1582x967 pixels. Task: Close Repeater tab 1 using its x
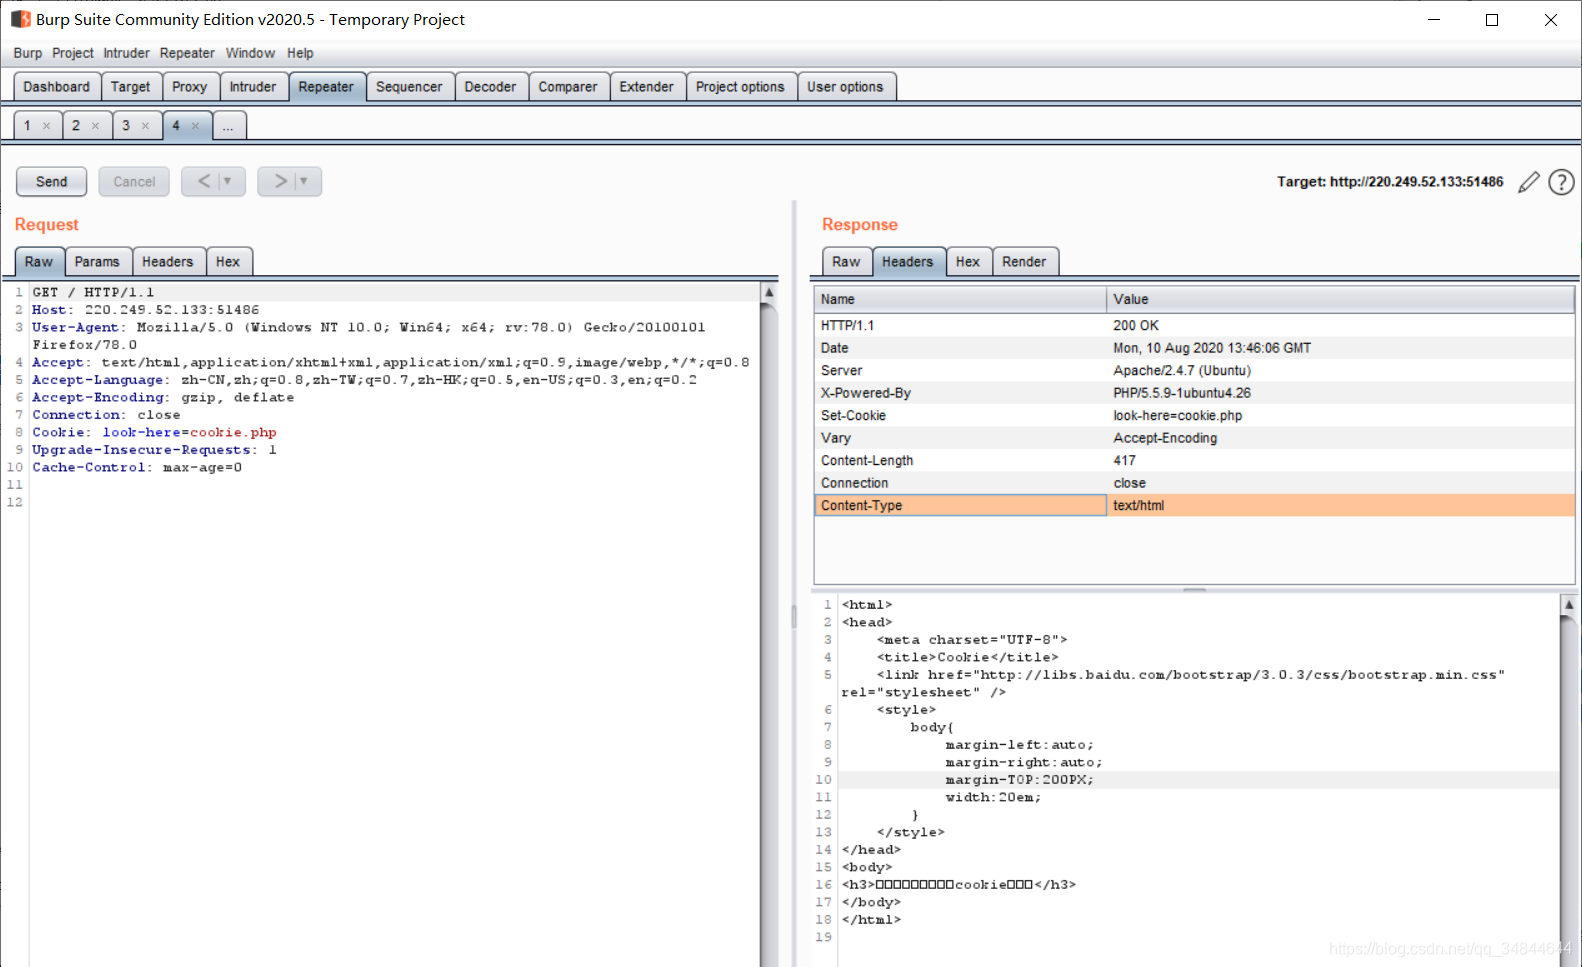point(46,126)
